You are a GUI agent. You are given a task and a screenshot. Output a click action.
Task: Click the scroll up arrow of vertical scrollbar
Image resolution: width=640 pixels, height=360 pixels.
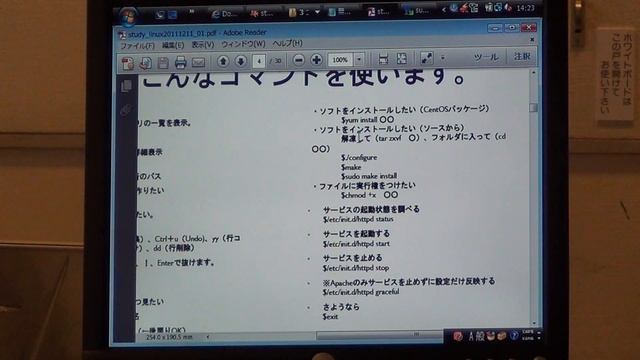(533, 73)
